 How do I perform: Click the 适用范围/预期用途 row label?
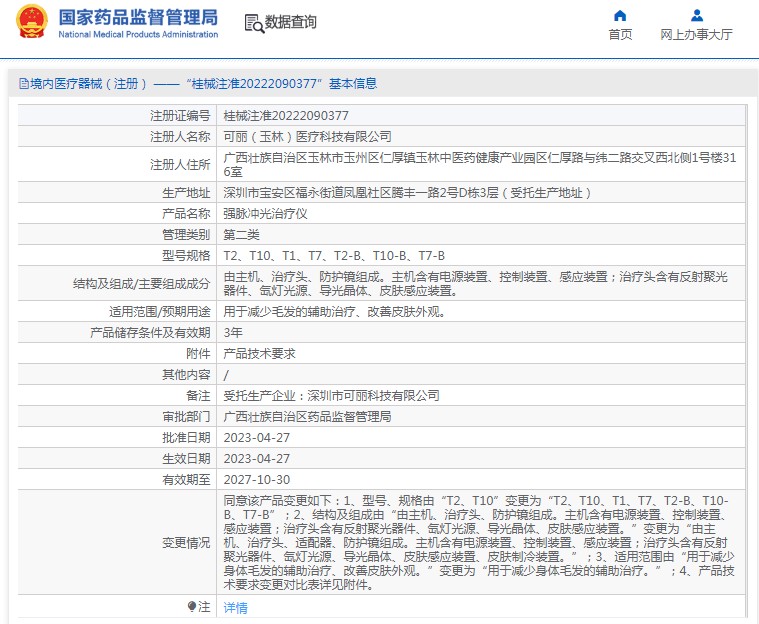[160, 311]
